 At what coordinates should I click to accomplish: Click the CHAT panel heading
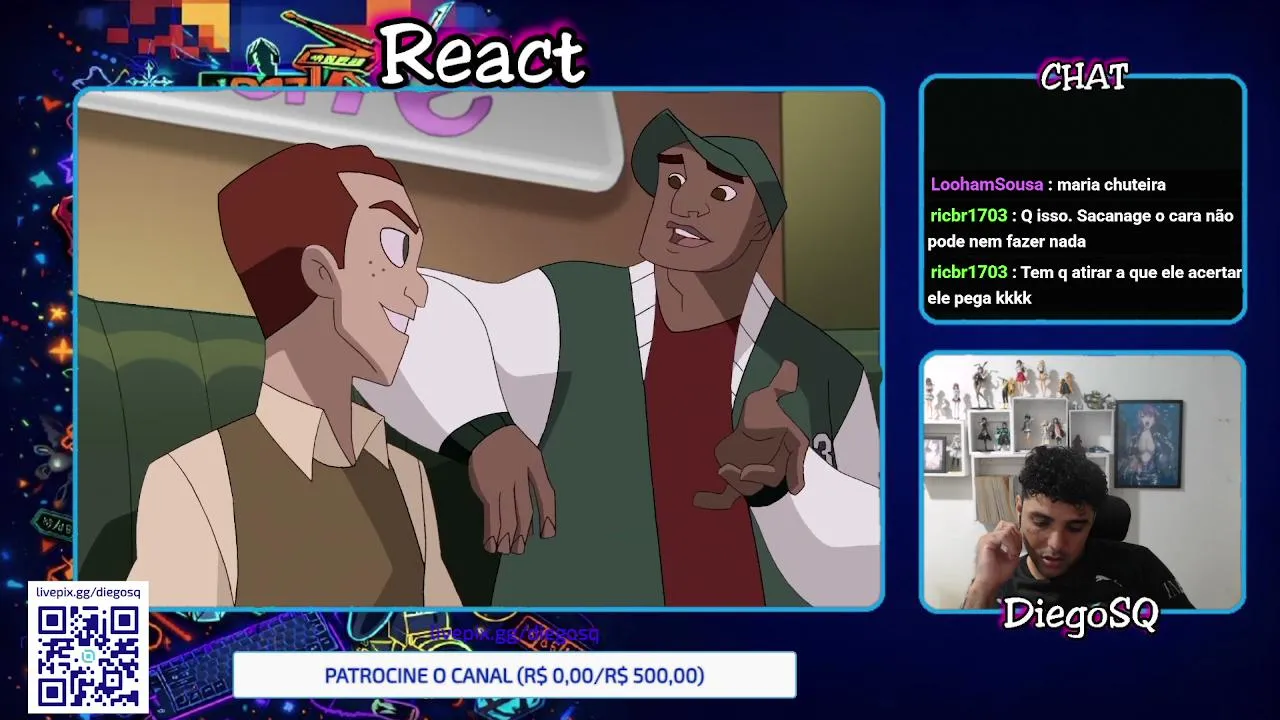[x=1084, y=76]
